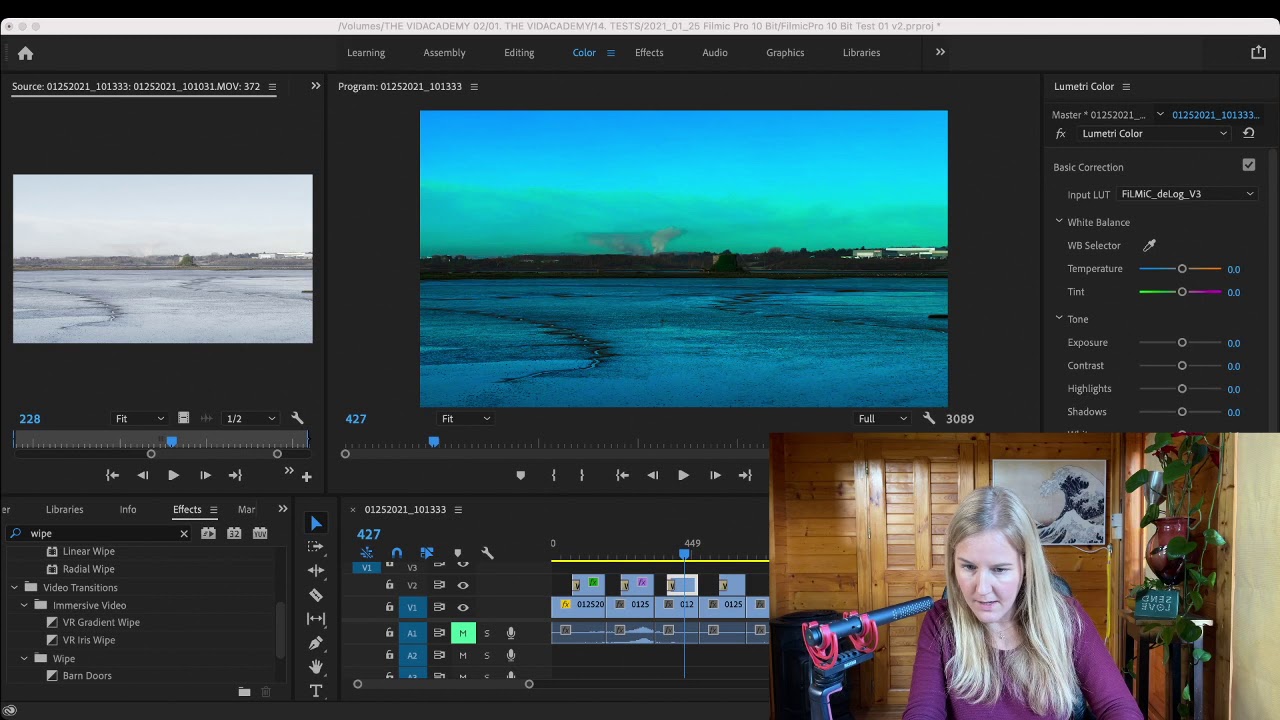Show more workspaces with overflow chevrons

point(940,52)
